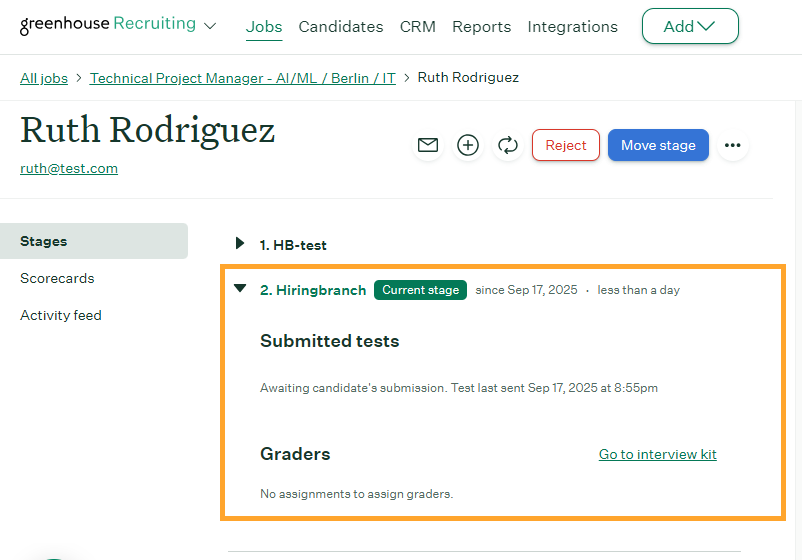The image size is (802, 560).
Task: Navigate to Reports
Action: click(x=481, y=27)
